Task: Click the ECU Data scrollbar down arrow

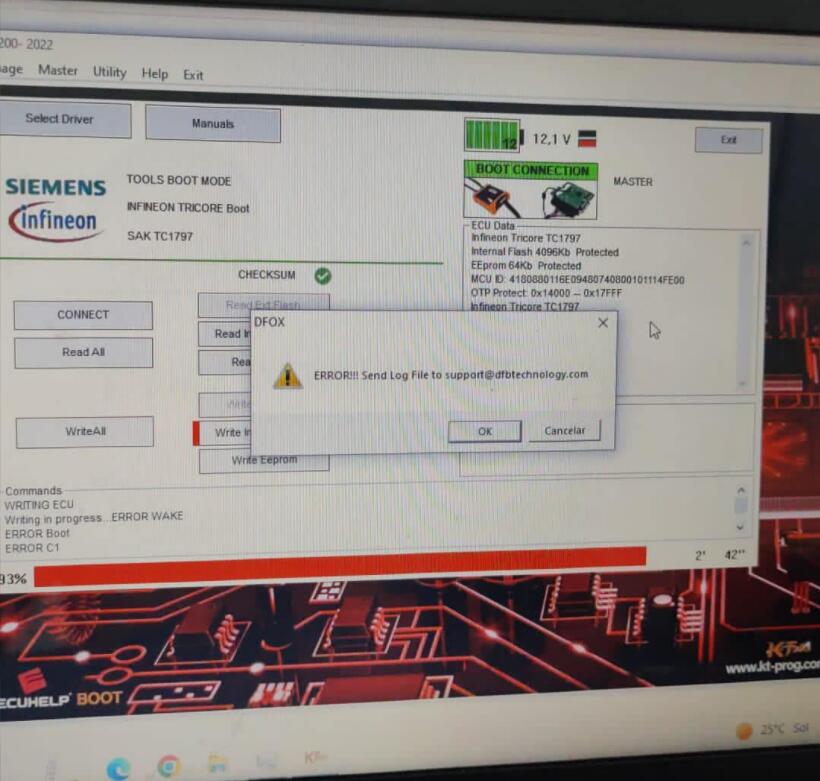Action: (742, 383)
